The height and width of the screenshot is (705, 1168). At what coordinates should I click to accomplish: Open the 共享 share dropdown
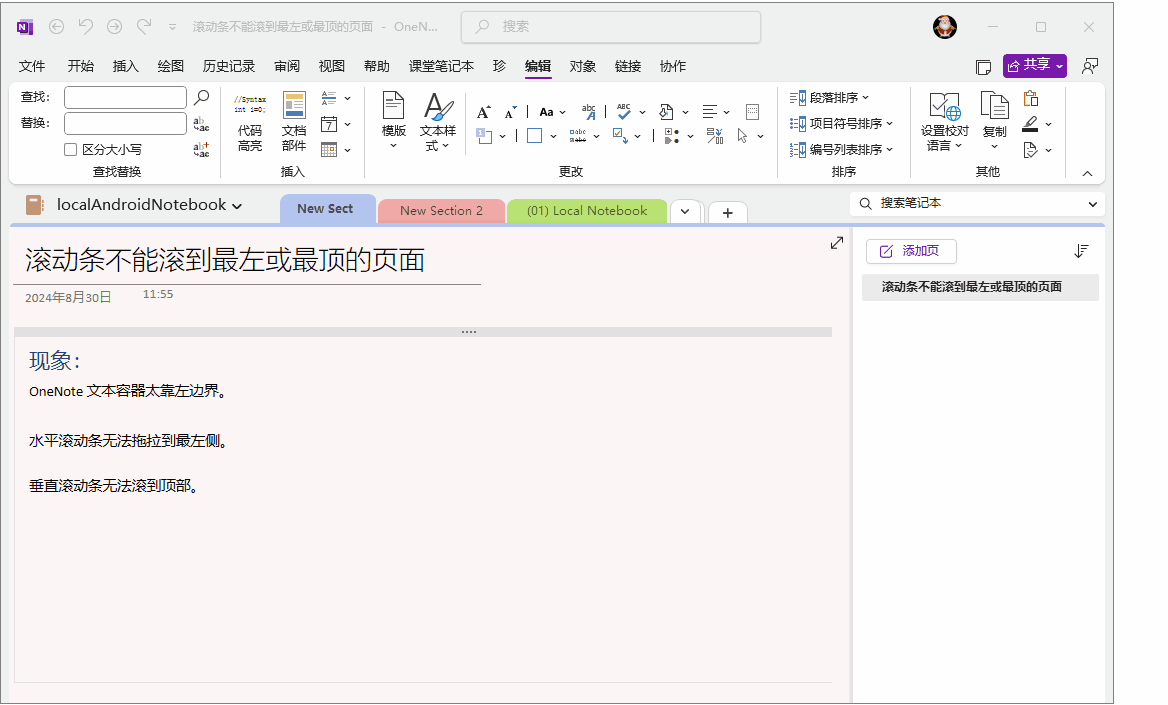click(1035, 66)
